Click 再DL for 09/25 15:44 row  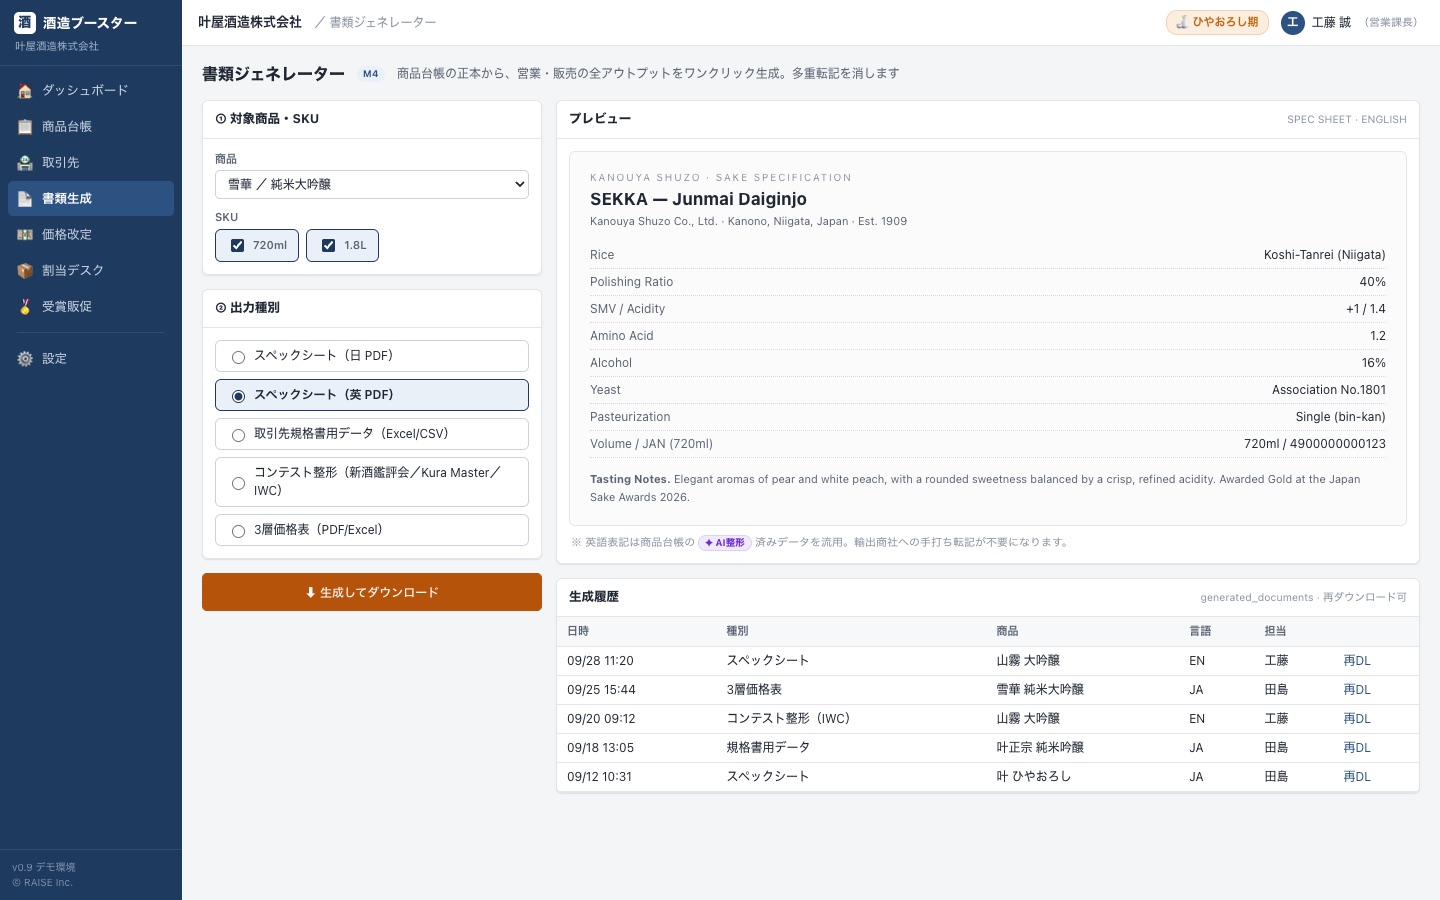[x=1356, y=690]
